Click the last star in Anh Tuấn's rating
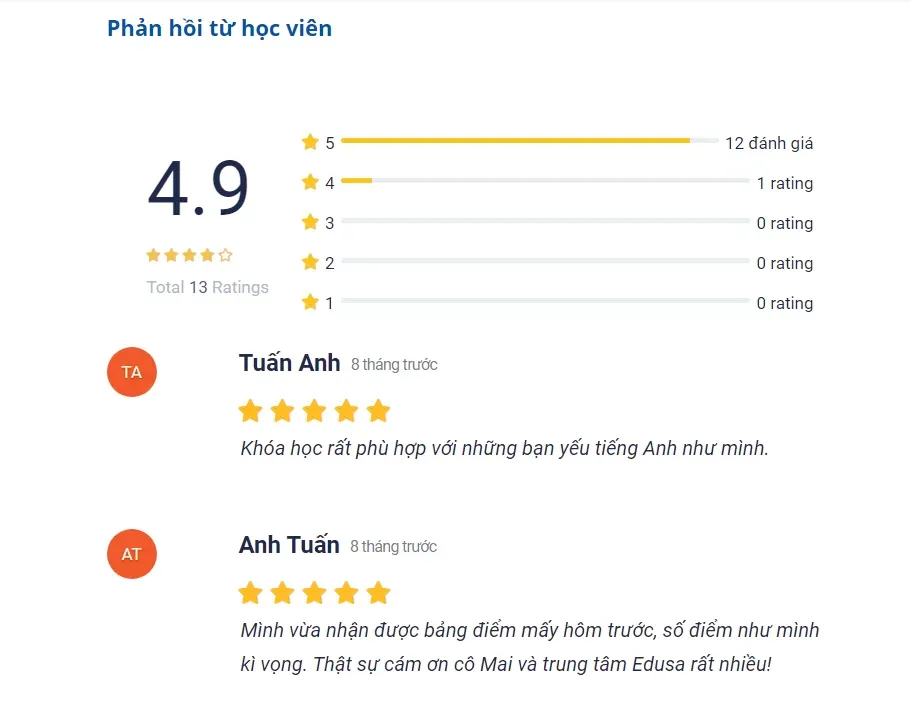Screen dimensions: 911x717 [378, 592]
